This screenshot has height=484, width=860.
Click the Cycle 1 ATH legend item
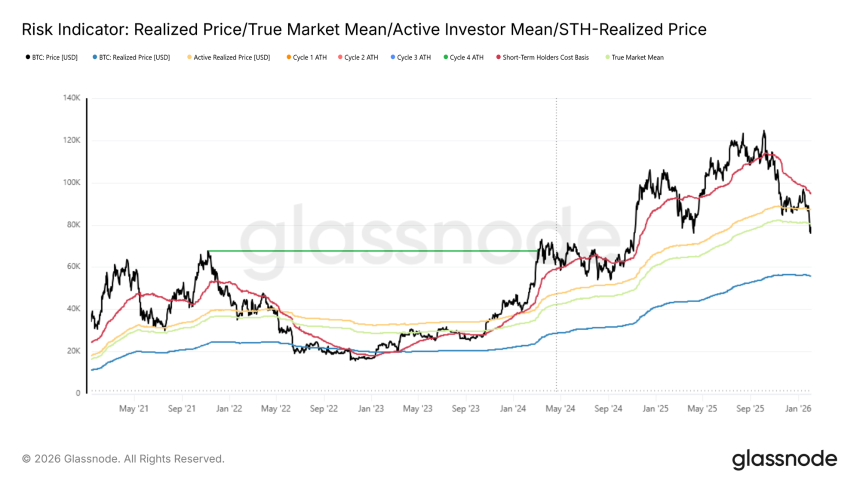[x=306, y=57]
